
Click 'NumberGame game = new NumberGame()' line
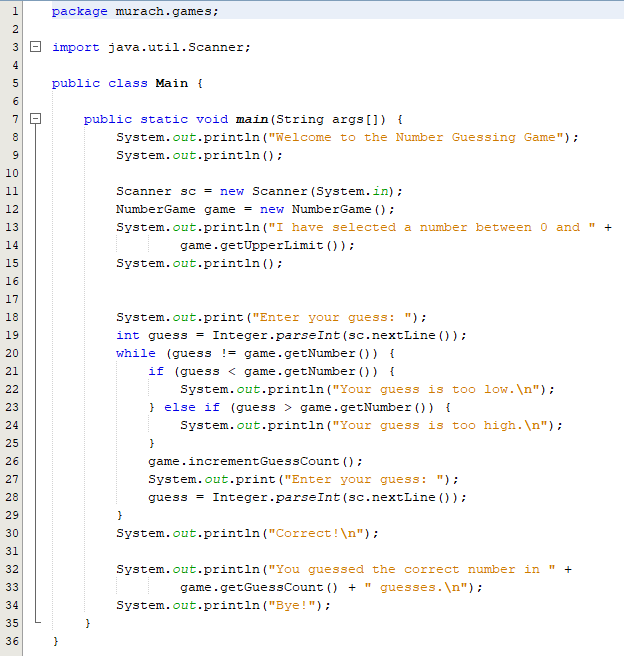255,210
